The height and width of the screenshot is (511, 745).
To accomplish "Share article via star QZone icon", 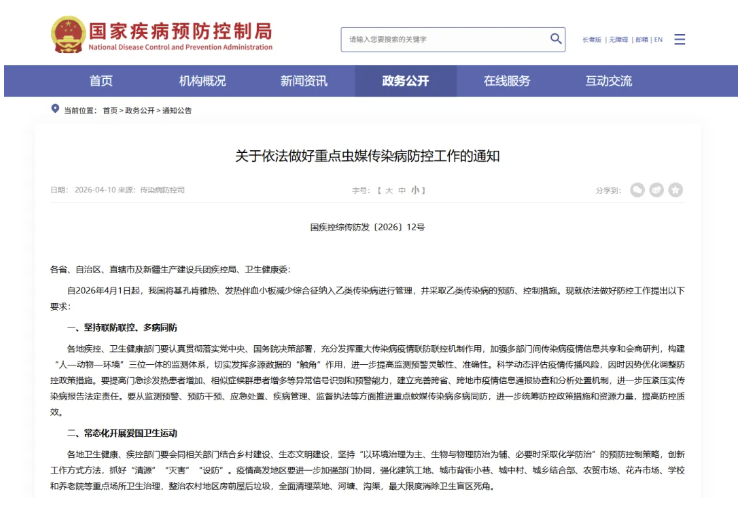I will (x=676, y=190).
